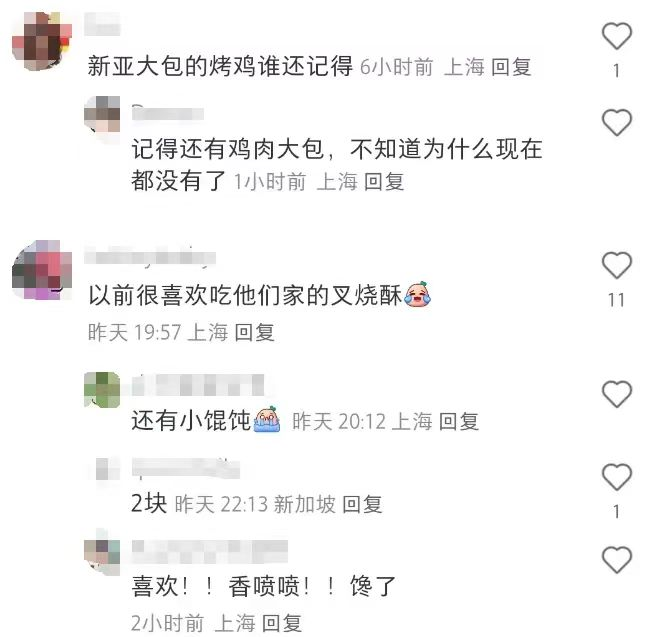646x637 pixels.
Task: Like the 新亚大包的烤鸡 comment
Action: point(617,36)
